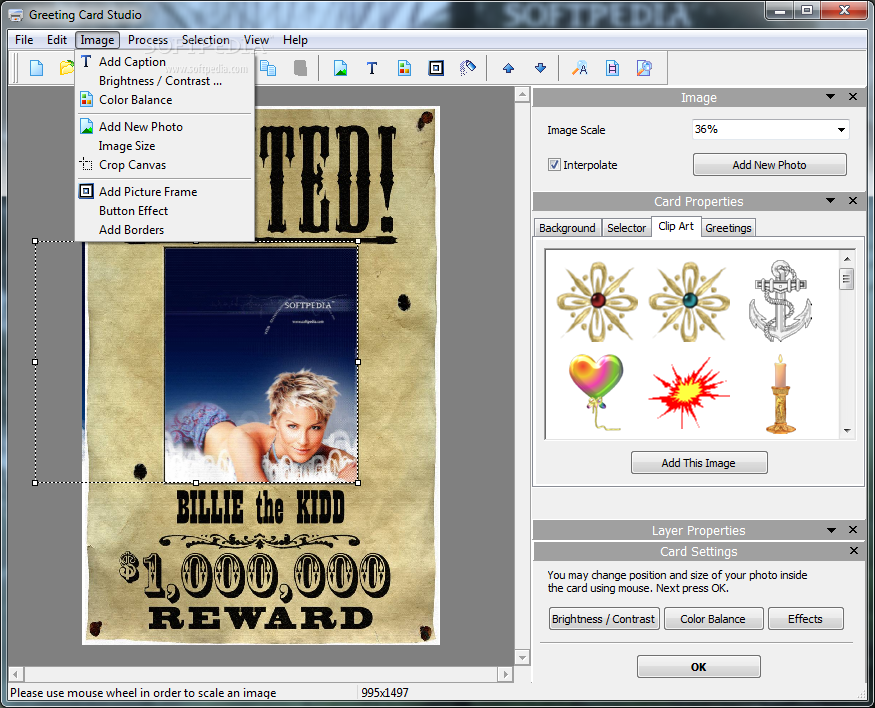875x708 pixels.
Task: Click the Add Picture Frame toolbar icon
Action: pos(436,68)
